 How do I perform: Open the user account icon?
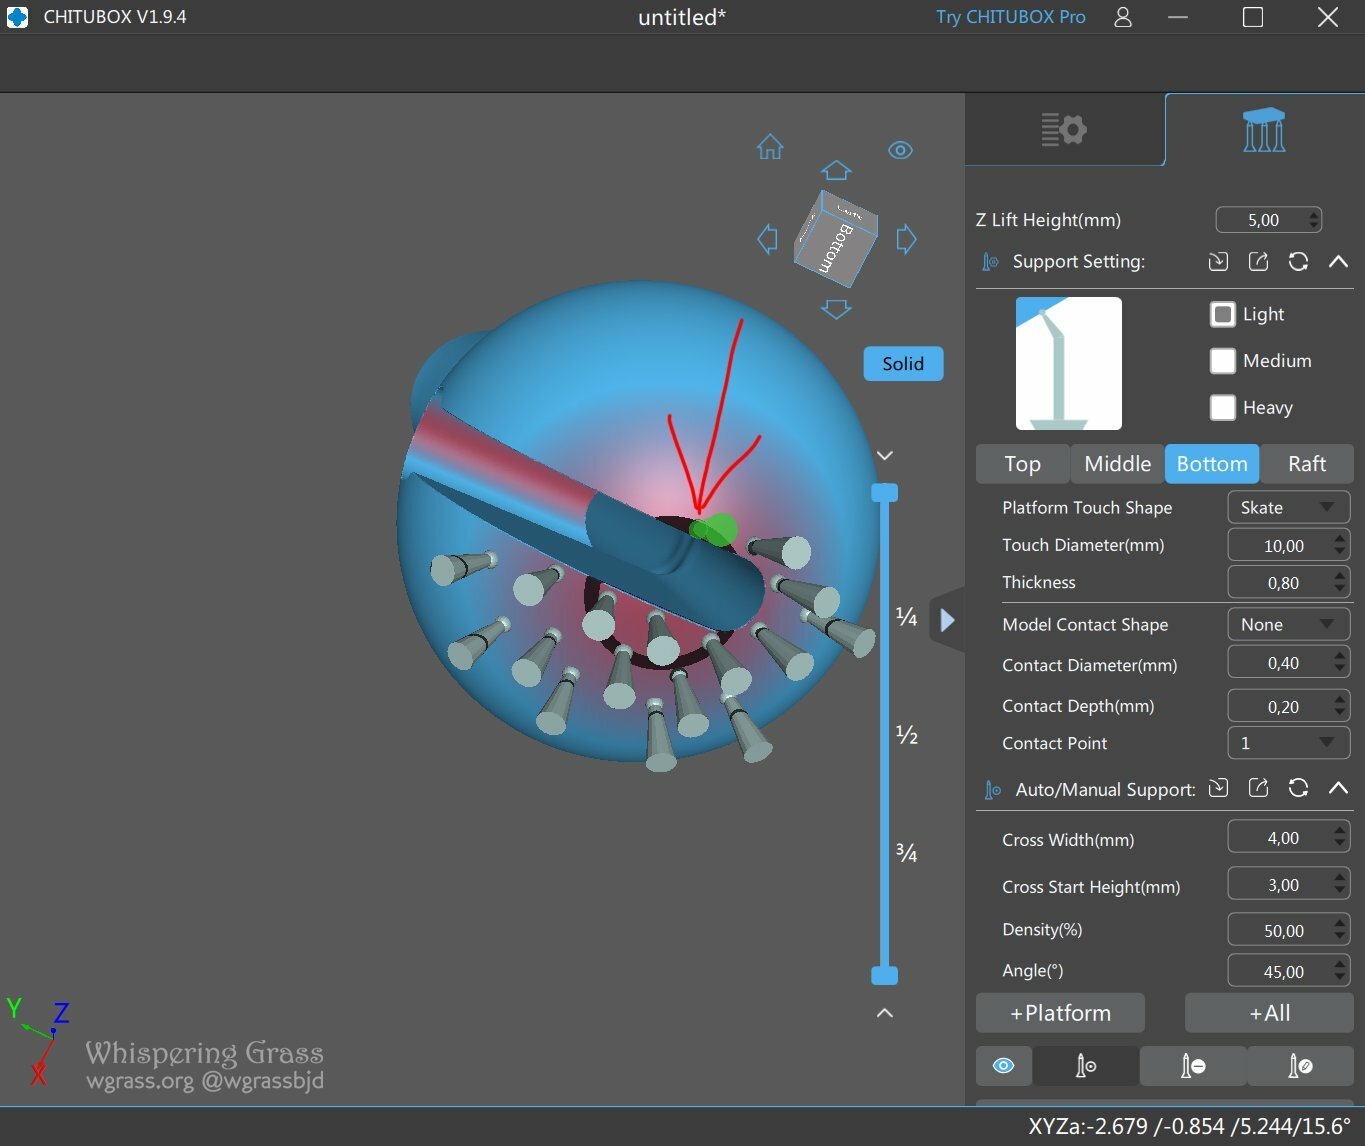tap(1123, 17)
